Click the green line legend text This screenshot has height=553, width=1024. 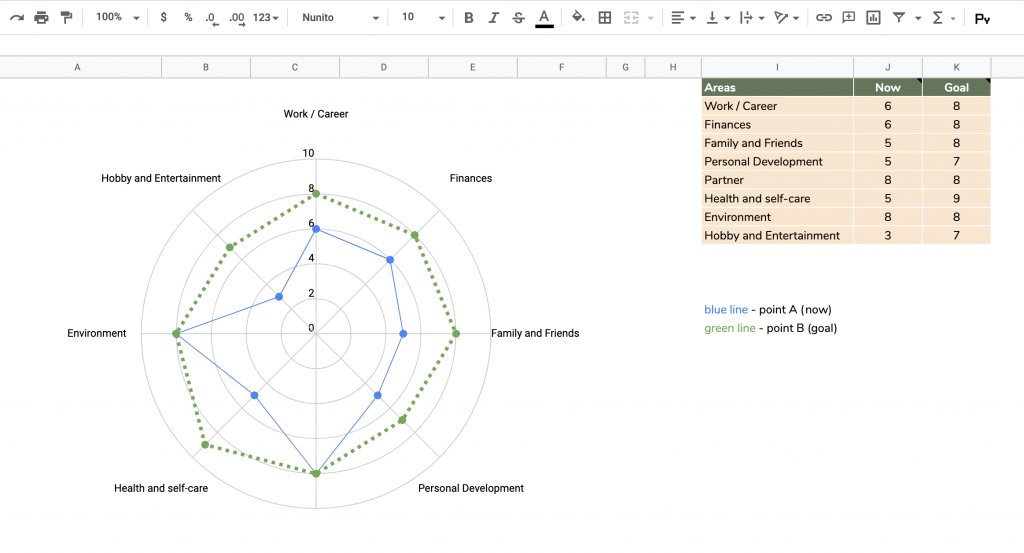pos(729,328)
